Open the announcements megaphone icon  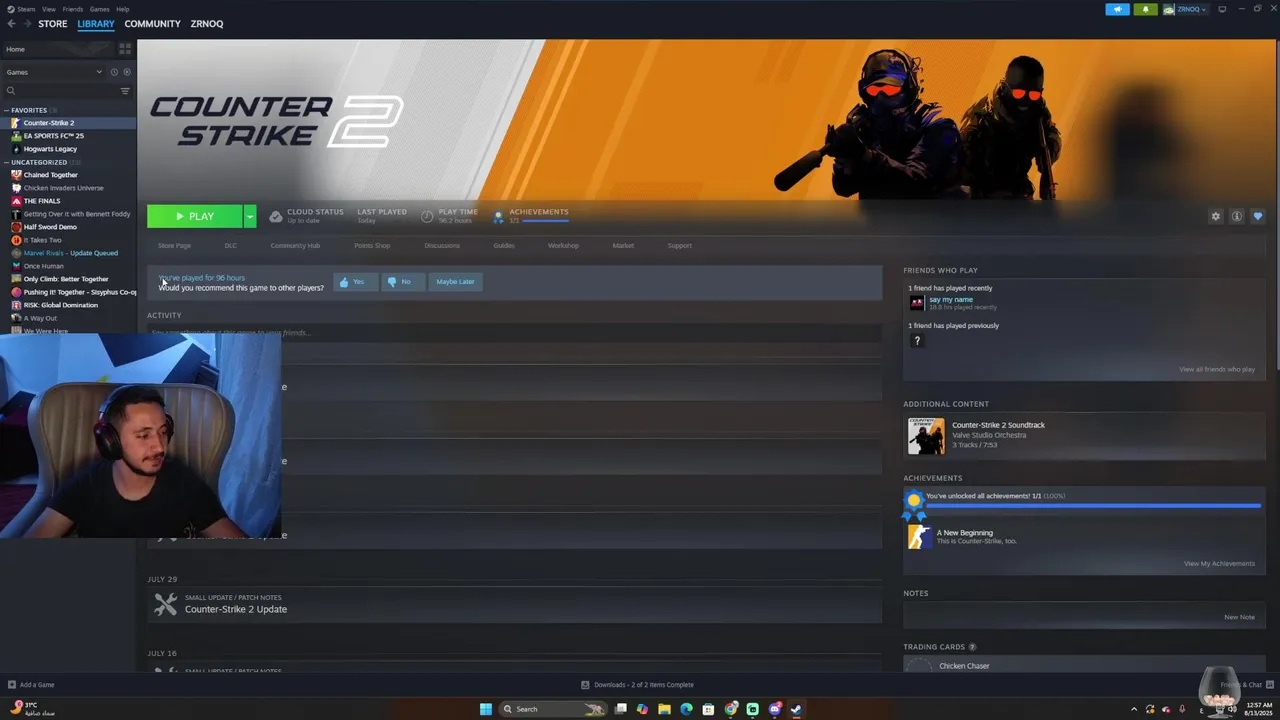point(1117,9)
